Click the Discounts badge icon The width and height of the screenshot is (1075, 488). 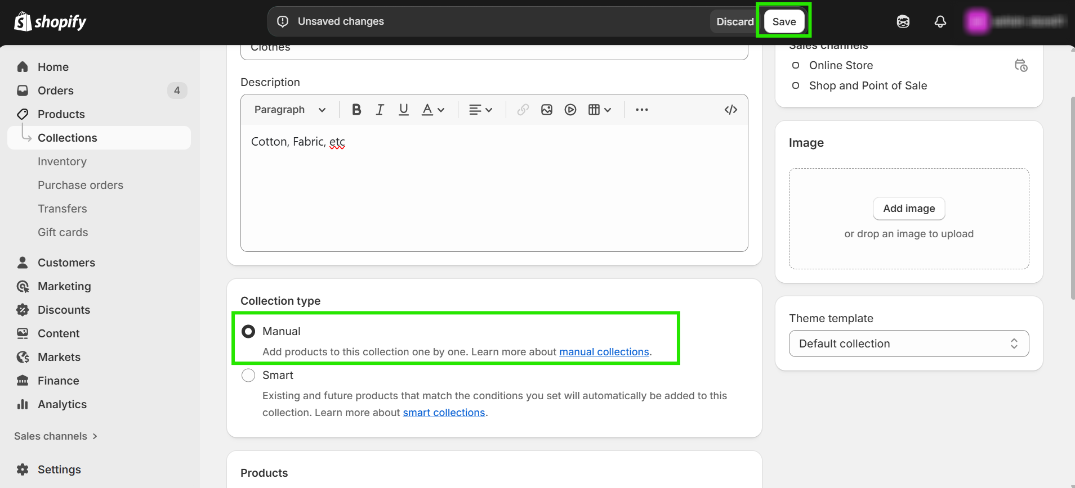[23, 310]
